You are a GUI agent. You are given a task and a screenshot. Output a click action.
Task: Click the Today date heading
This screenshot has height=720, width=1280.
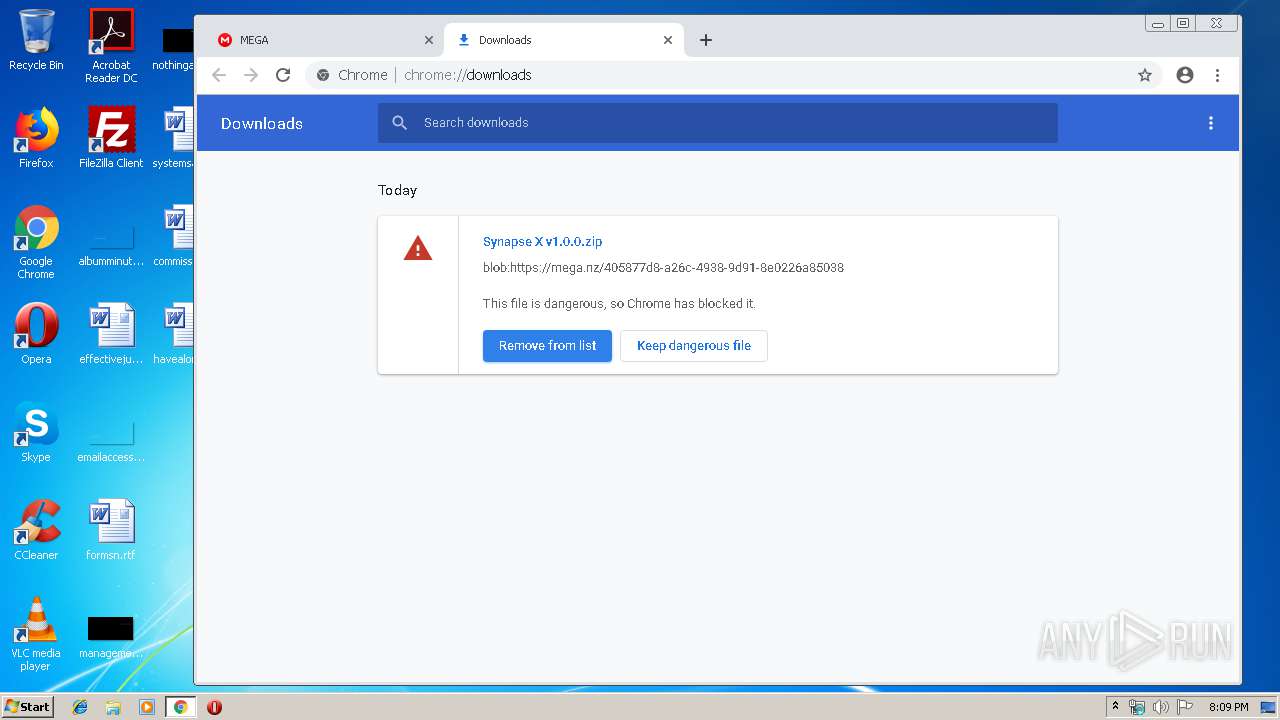(x=397, y=190)
